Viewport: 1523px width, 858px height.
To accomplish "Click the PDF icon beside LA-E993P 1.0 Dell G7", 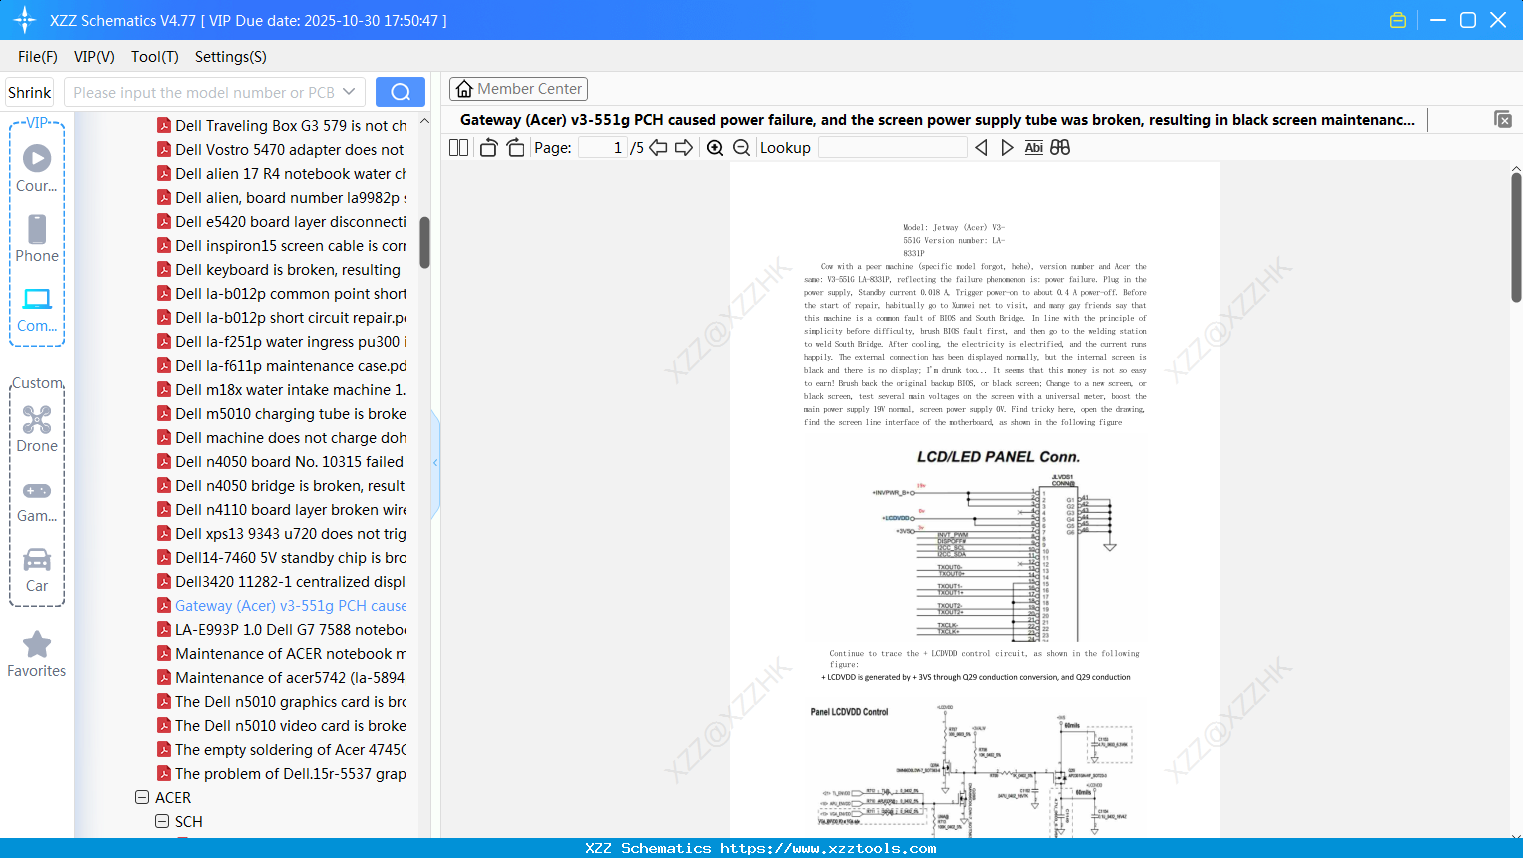I will click(164, 629).
